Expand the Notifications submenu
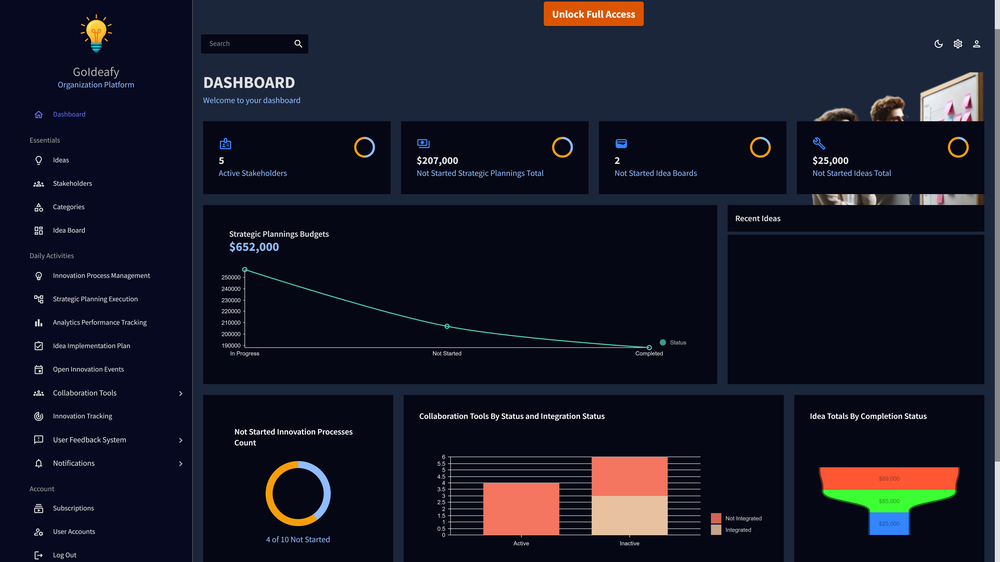Screen dimensions: 1000x562 click(x=180, y=464)
